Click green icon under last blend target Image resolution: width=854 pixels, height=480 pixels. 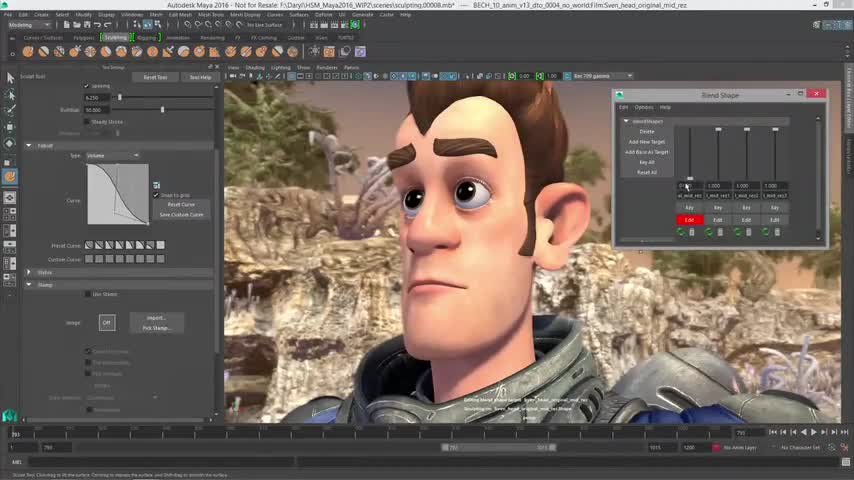tap(766, 232)
